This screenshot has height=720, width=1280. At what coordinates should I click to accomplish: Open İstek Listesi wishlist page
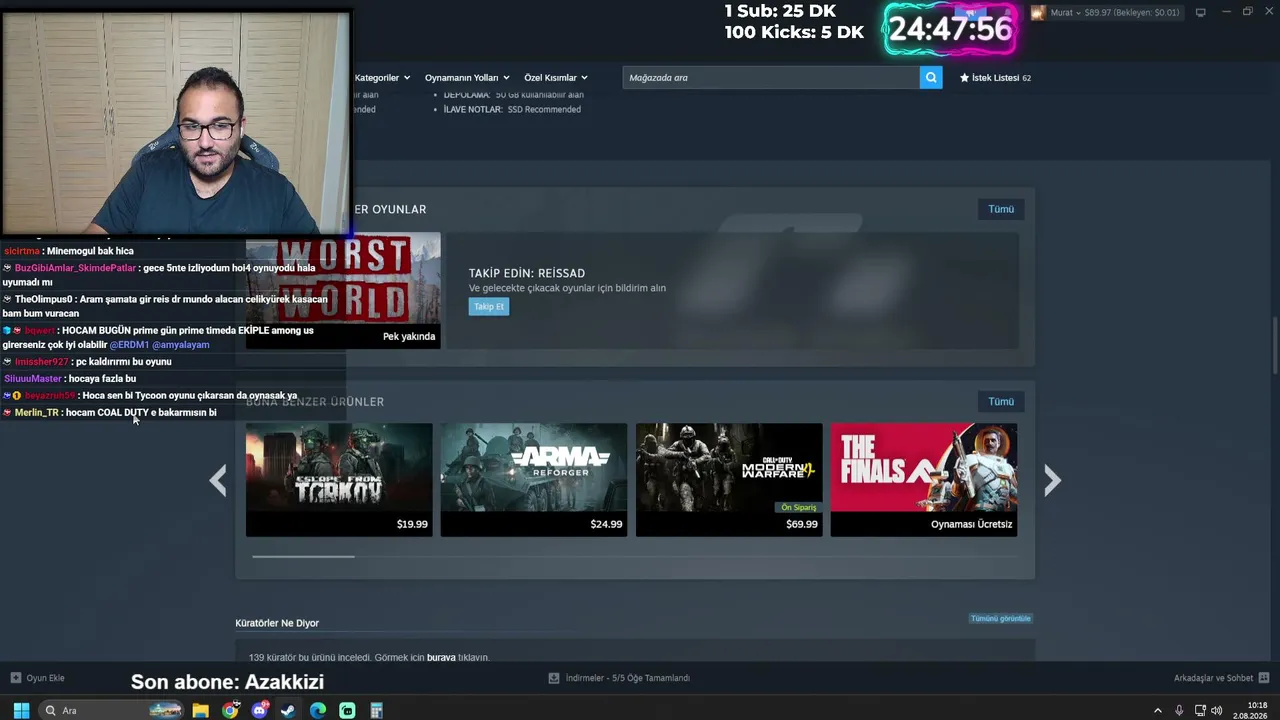tap(995, 77)
